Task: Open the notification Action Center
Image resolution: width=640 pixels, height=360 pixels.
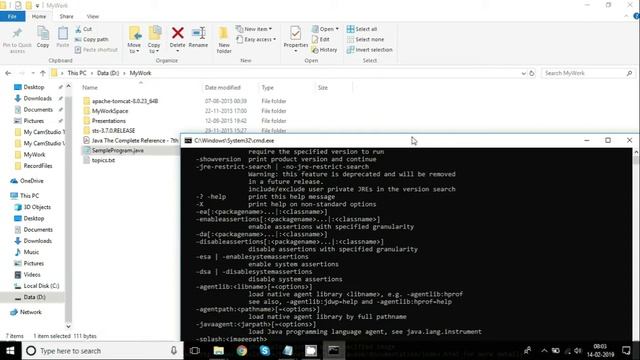Action: (x=626, y=351)
